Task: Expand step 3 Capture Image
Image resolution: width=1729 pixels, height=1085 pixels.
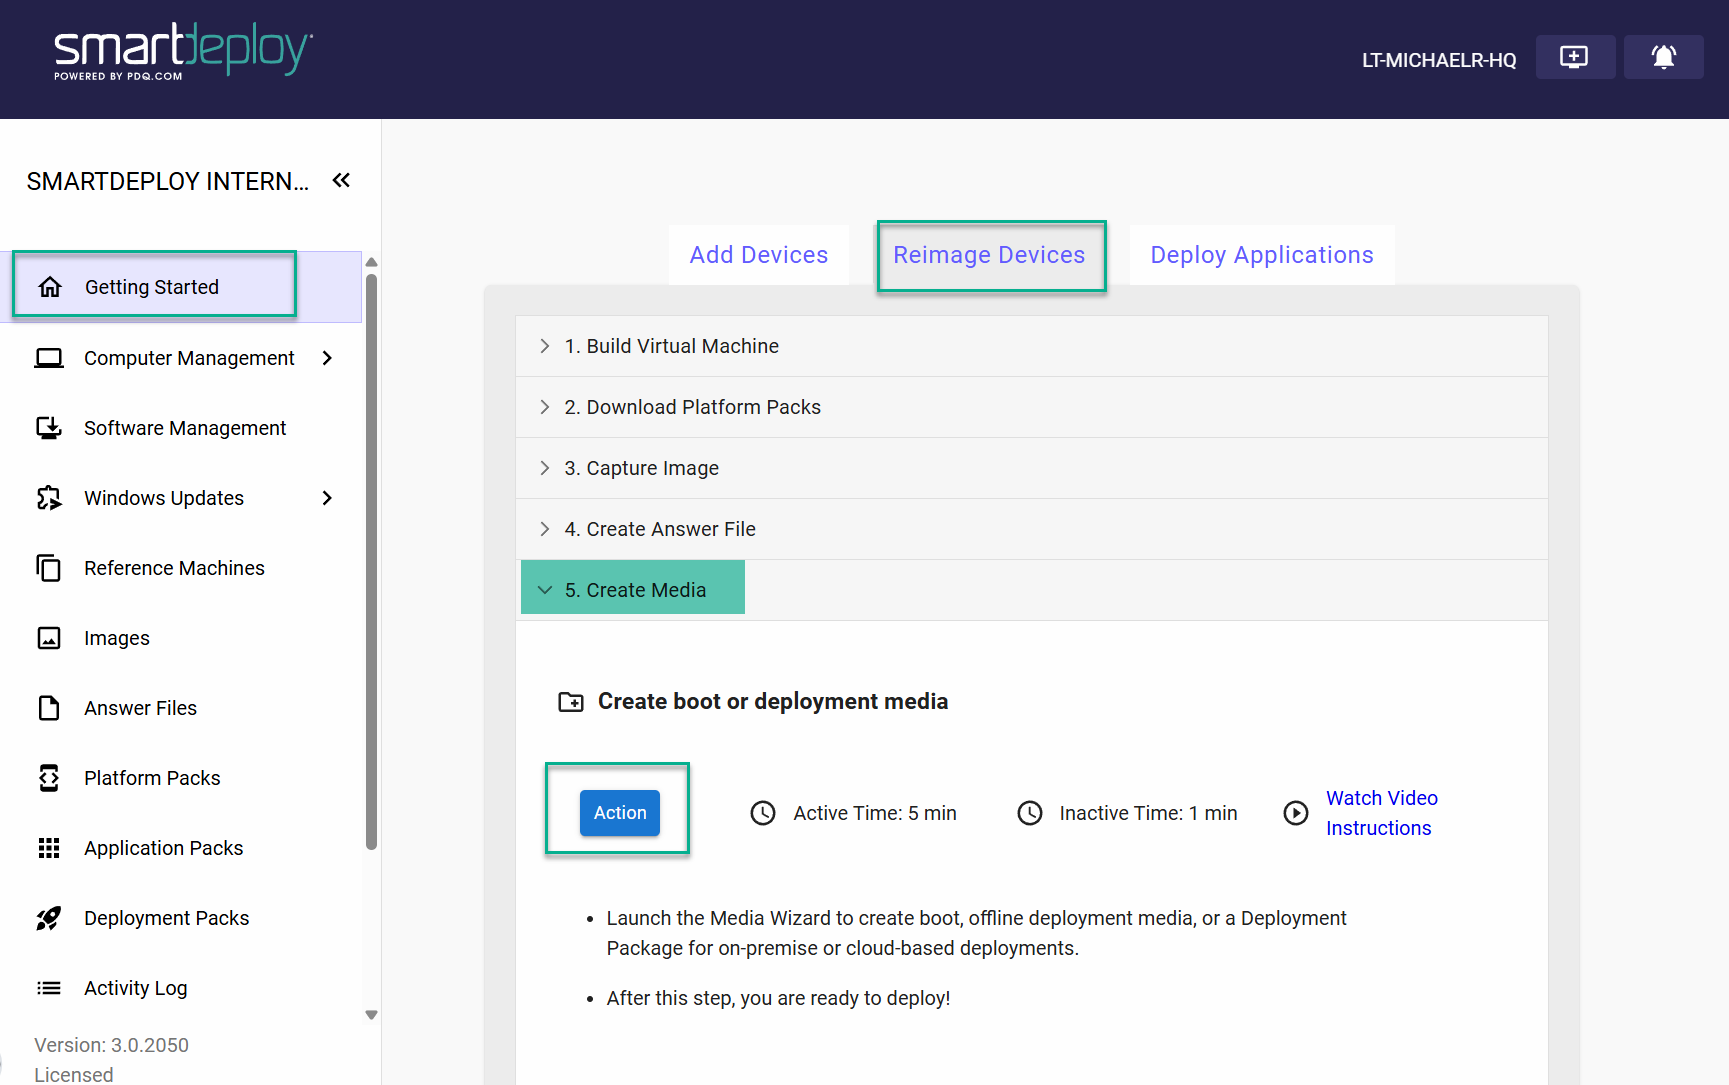Action: click(641, 468)
